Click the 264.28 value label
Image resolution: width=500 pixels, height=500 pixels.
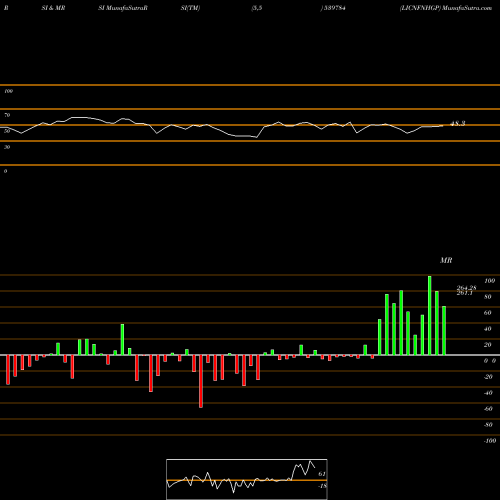(x=466, y=288)
